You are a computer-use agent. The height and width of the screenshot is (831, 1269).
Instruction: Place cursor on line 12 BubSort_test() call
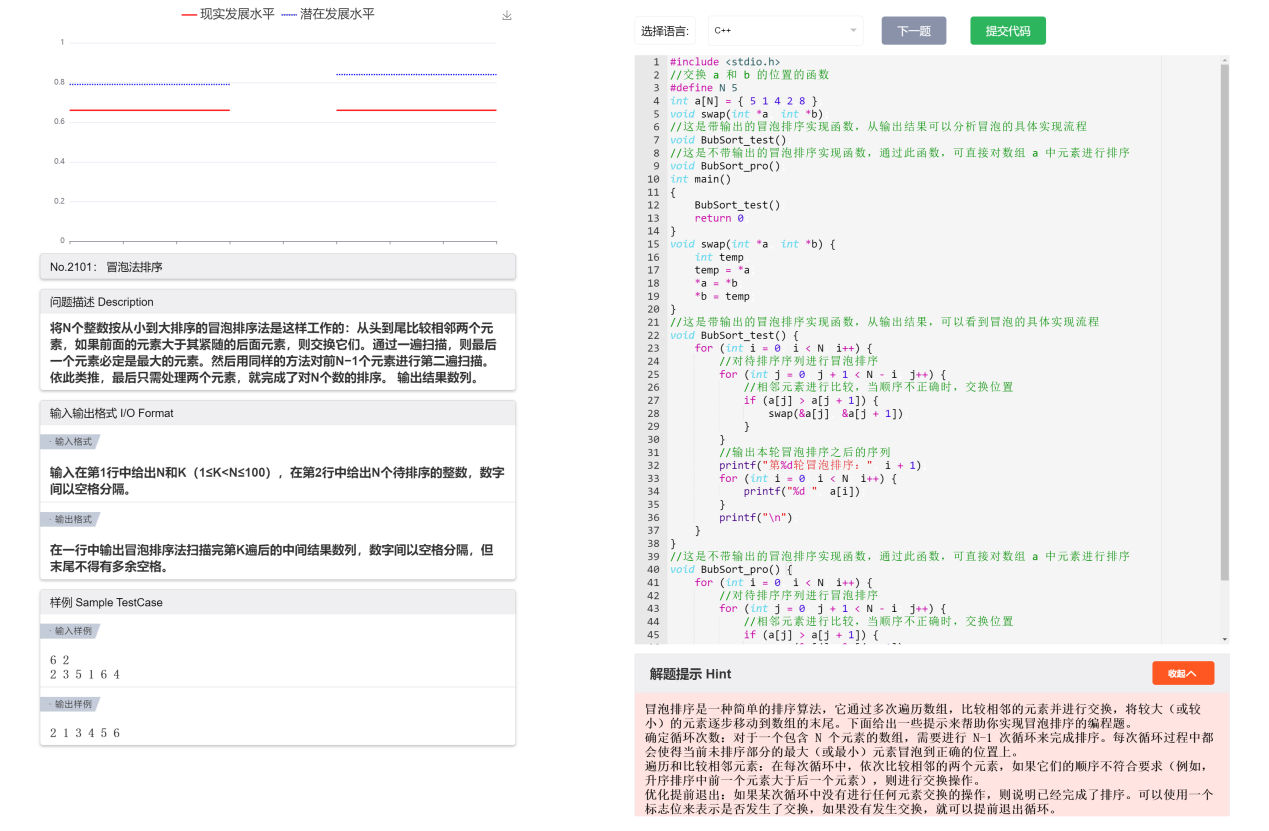737,205
